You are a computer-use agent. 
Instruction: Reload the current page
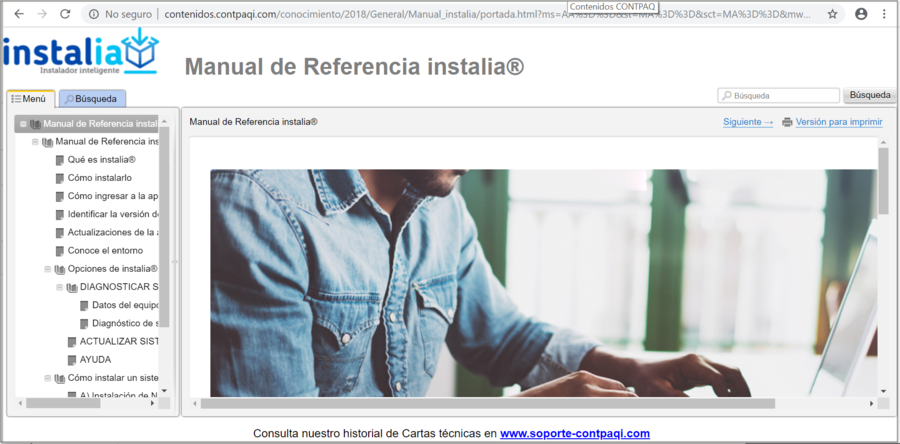tap(65, 14)
